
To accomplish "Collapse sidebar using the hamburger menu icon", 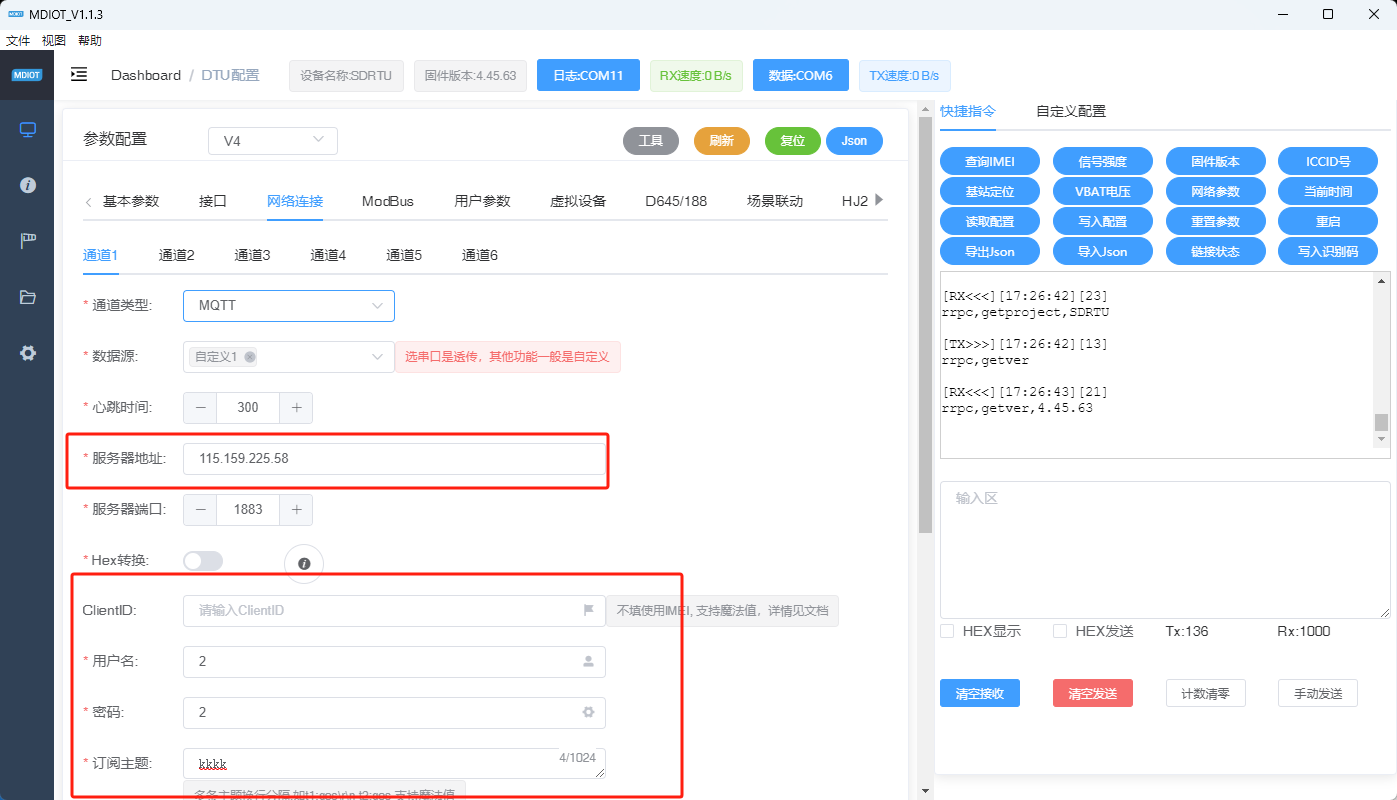I will (79, 75).
